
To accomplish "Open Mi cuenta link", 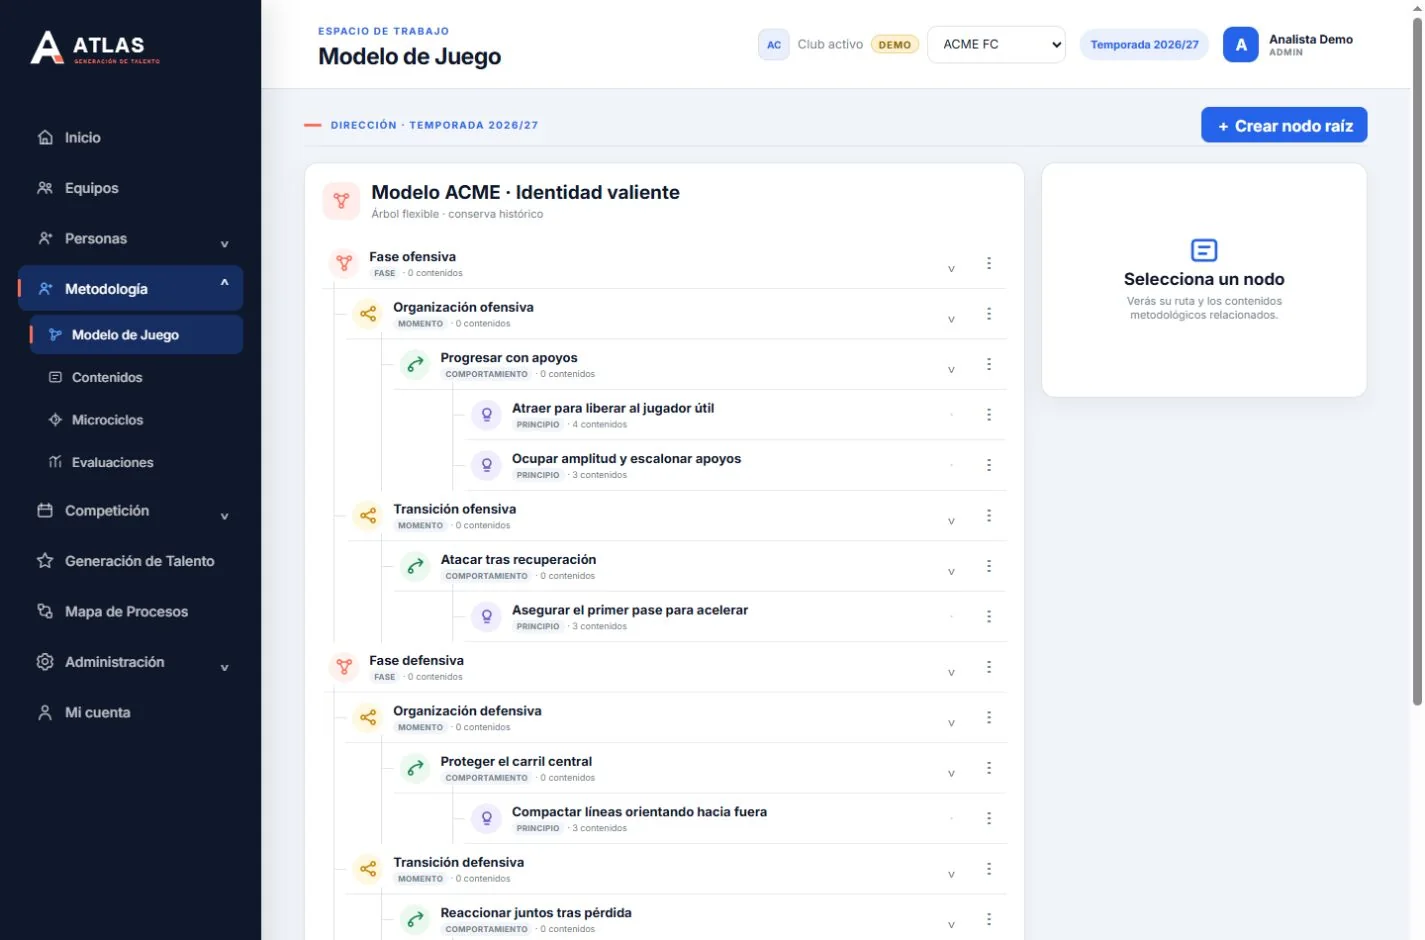I will (x=130, y=712).
